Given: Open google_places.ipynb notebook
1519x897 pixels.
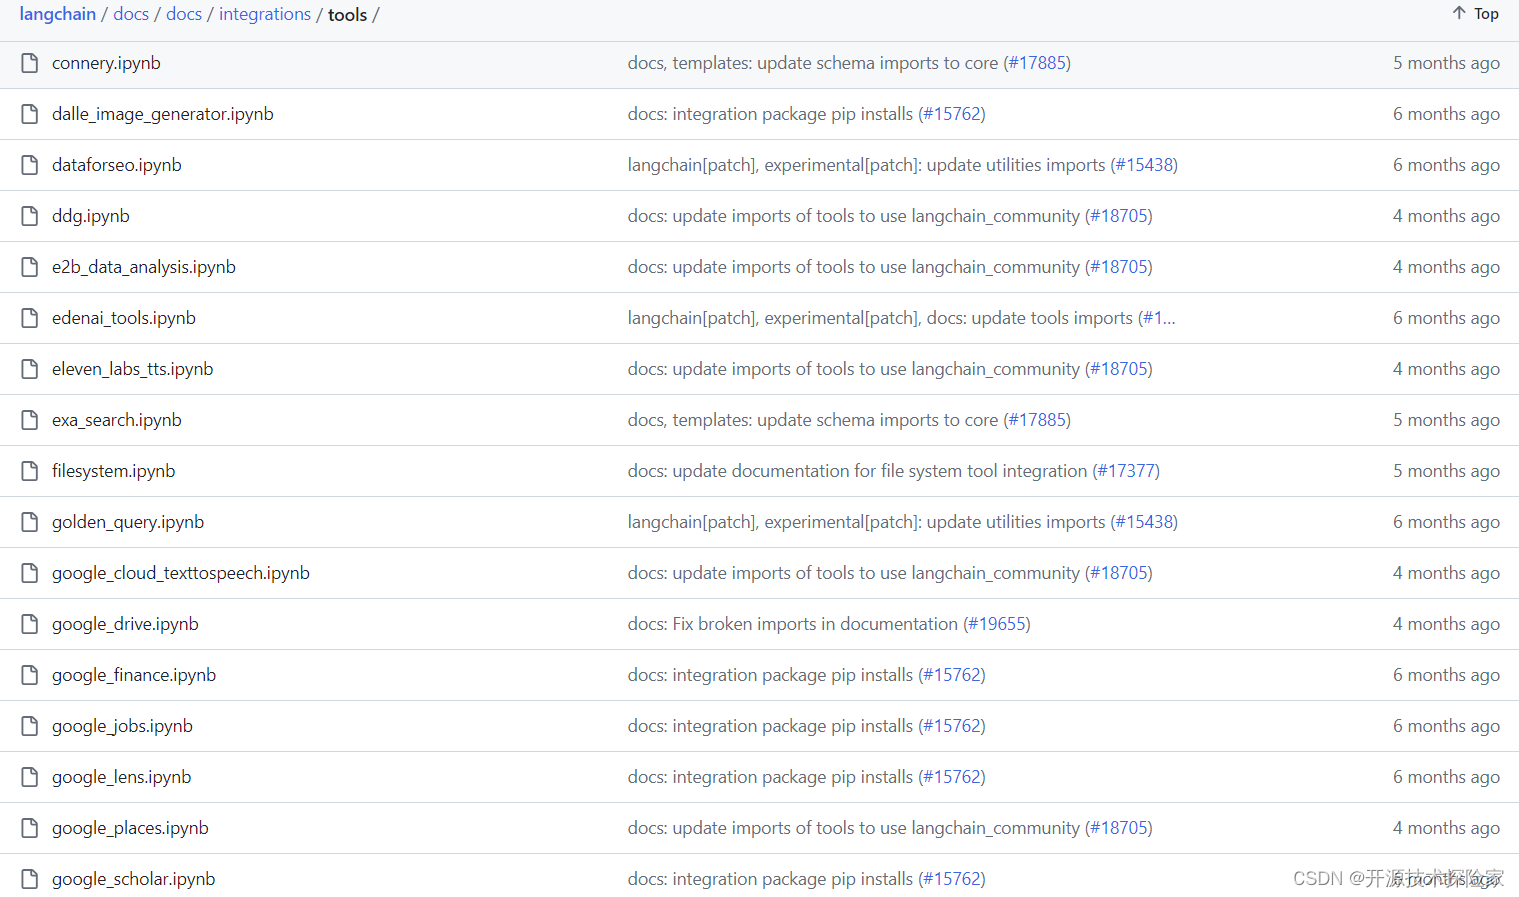Looking at the screenshot, I should (x=130, y=828).
